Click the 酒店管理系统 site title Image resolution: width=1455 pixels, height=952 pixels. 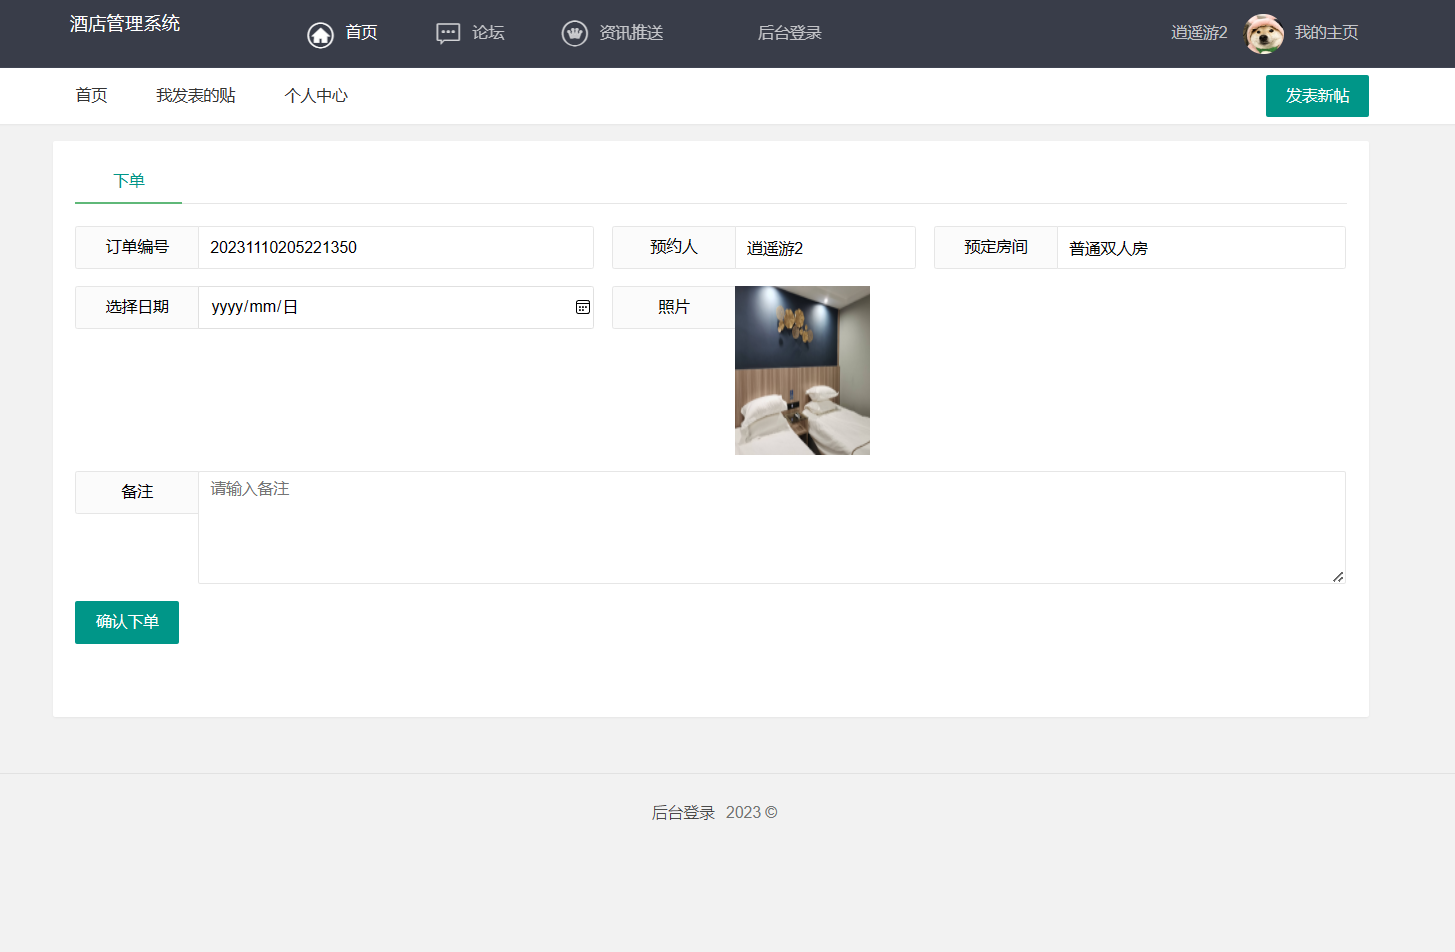point(125,24)
